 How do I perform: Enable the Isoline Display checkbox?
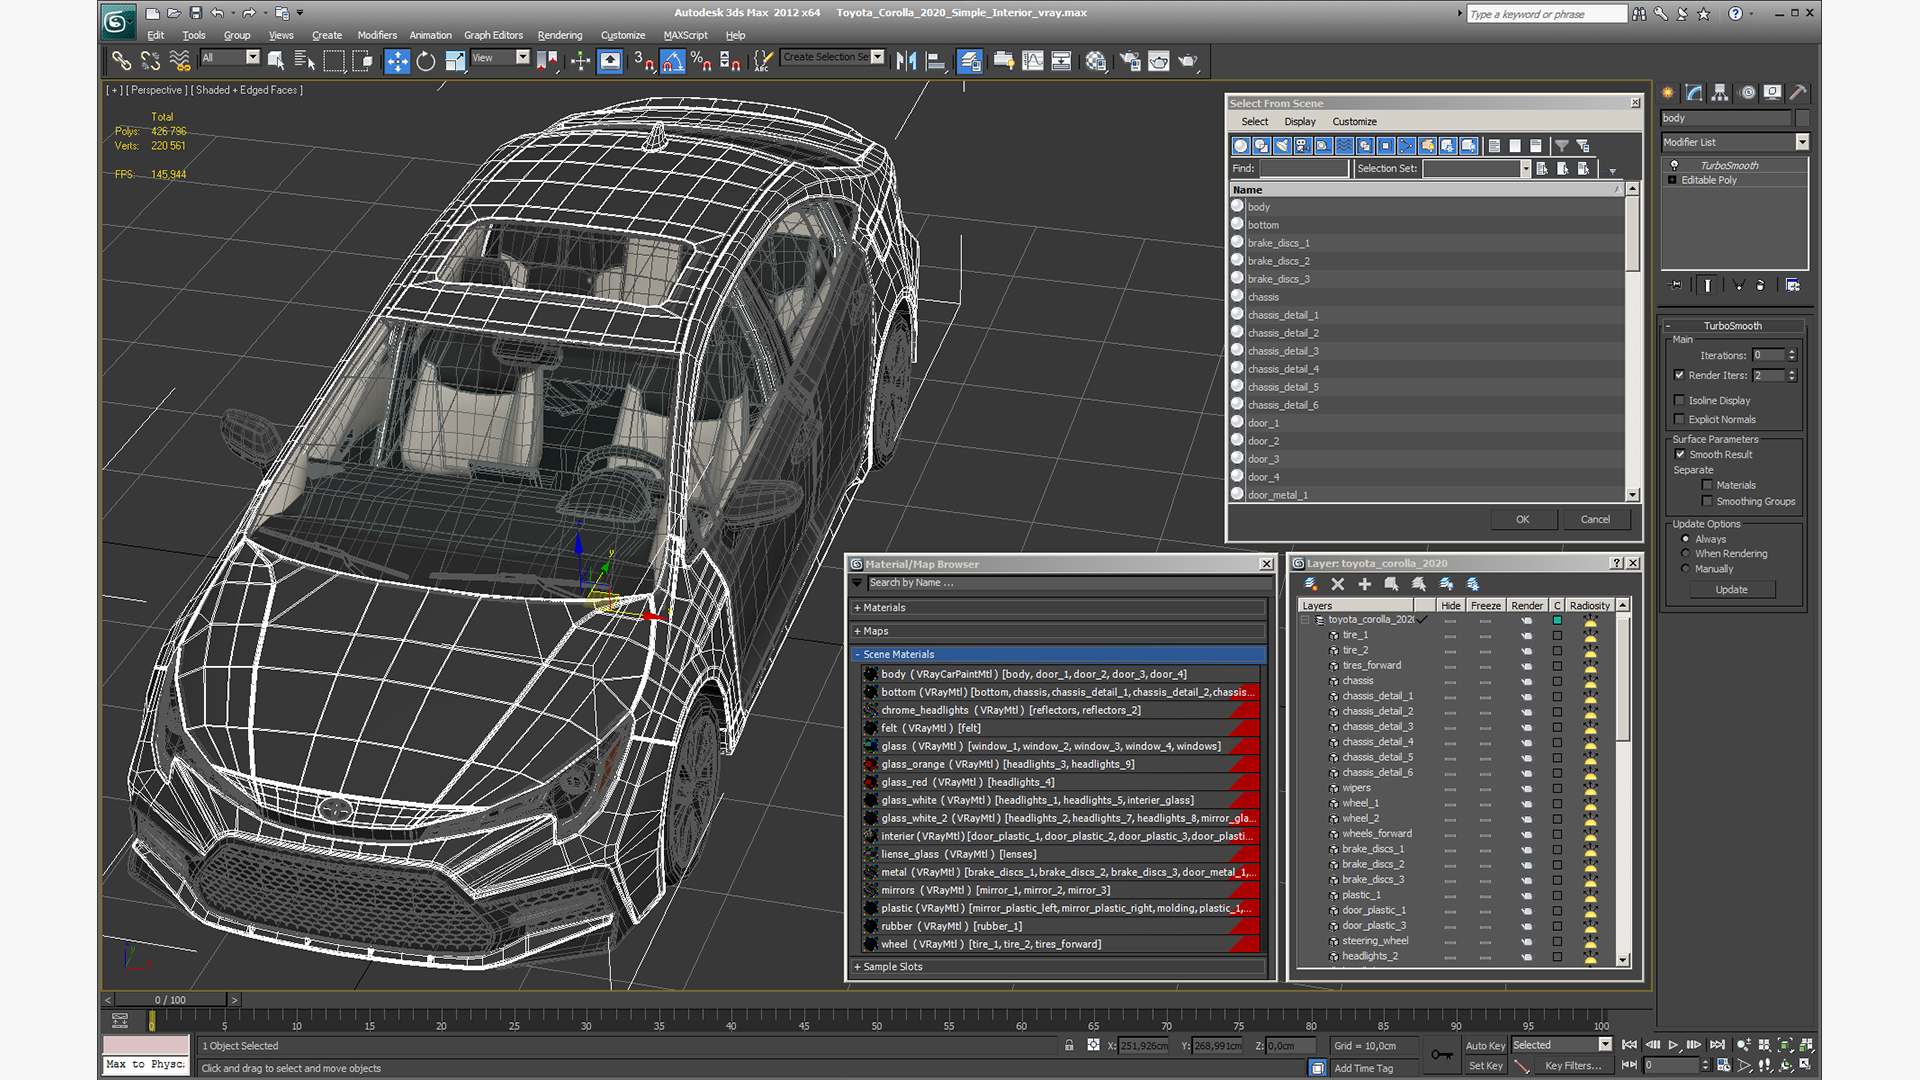tap(1680, 400)
